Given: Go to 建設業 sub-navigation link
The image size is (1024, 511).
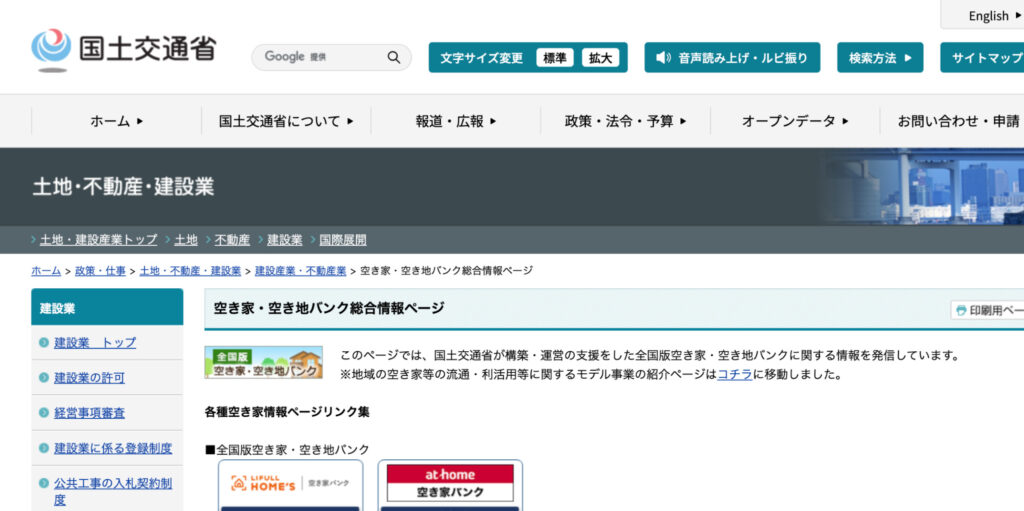Looking at the screenshot, I should coord(285,240).
